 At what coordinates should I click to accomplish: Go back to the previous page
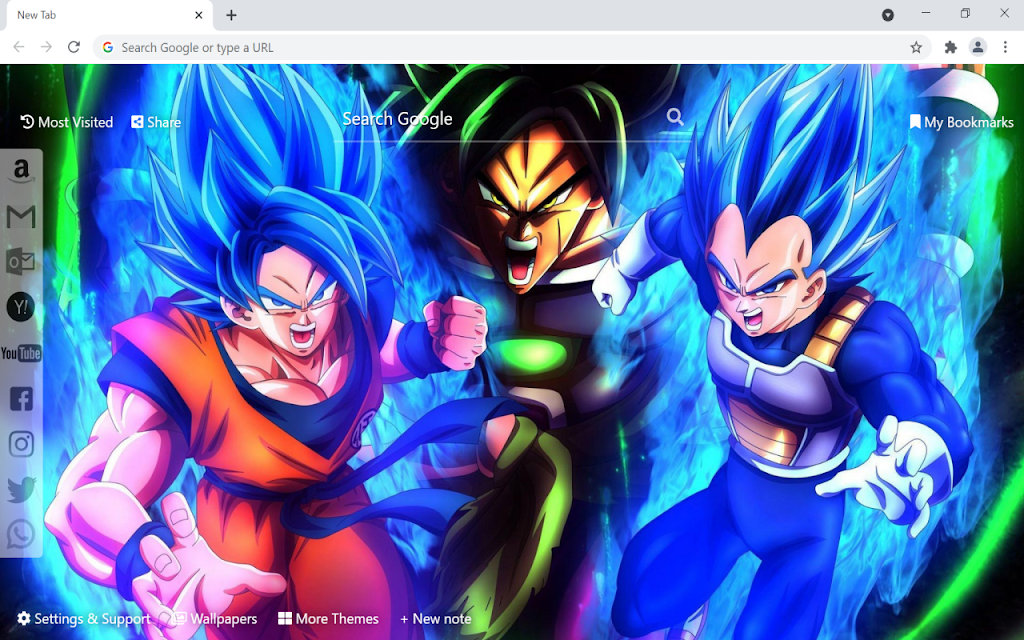(x=19, y=47)
